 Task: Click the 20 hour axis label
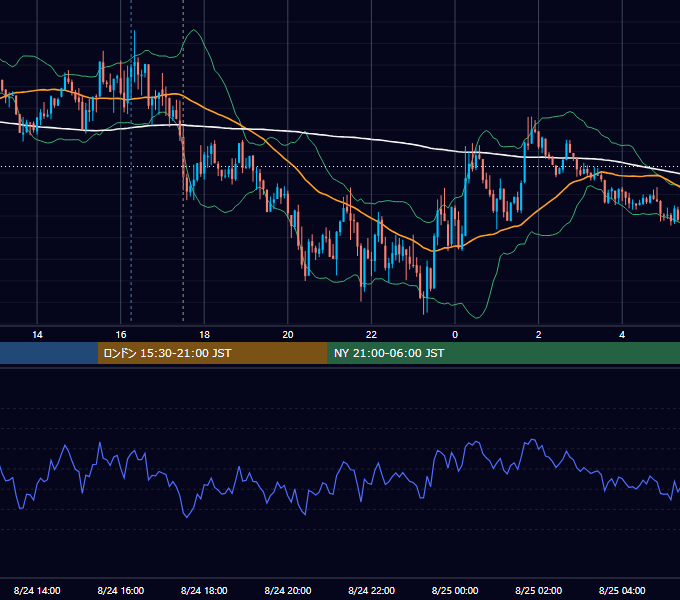pyautogui.click(x=288, y=335)
